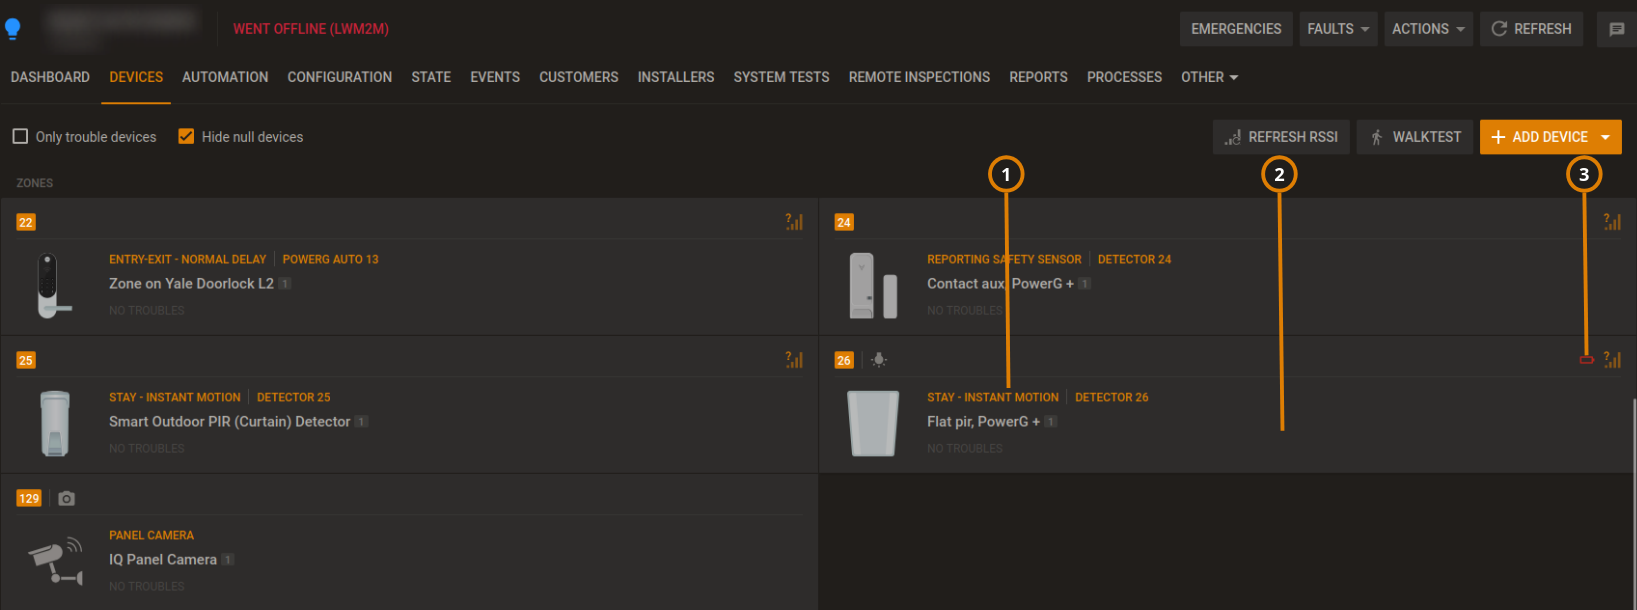Click signal strength icon on zone 22

(794, 222)
